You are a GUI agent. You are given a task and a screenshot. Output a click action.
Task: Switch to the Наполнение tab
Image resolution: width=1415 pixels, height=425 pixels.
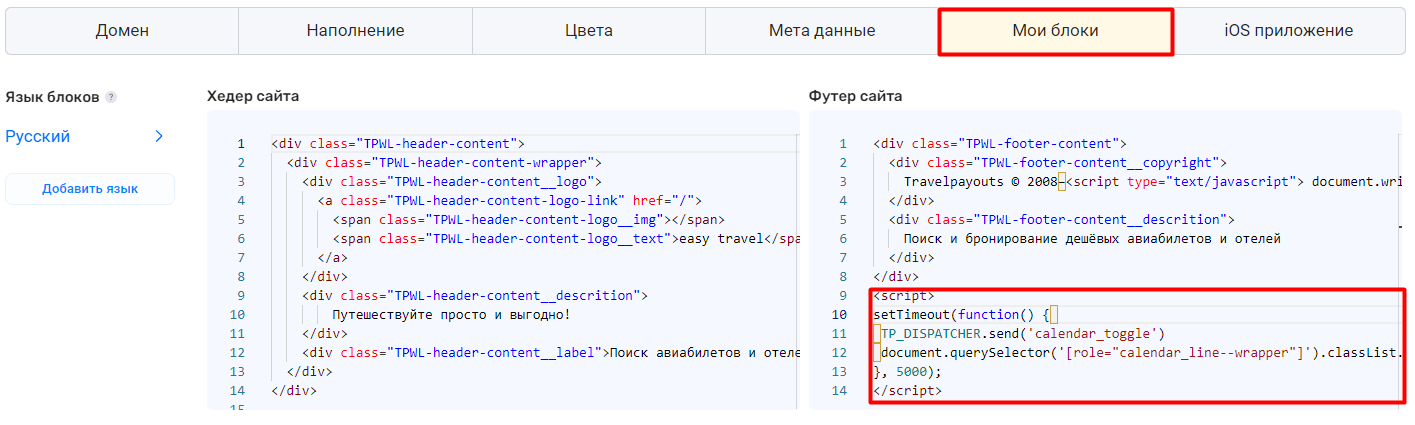click(355, 31)
